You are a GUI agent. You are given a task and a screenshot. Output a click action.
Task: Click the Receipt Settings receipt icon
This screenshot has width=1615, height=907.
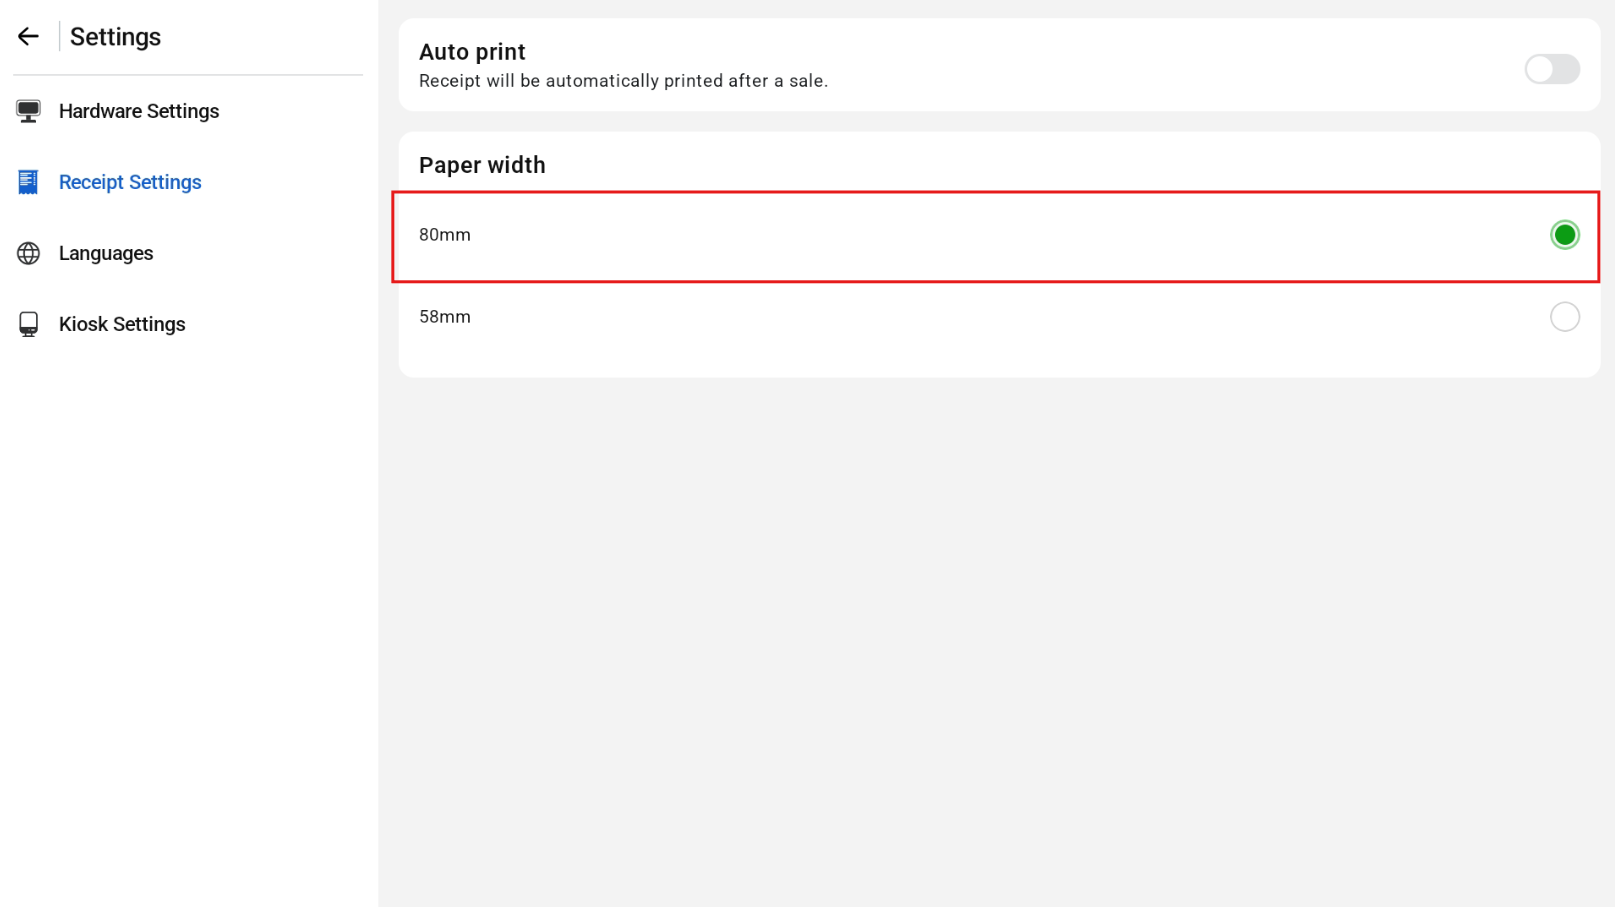pos(28,182)
